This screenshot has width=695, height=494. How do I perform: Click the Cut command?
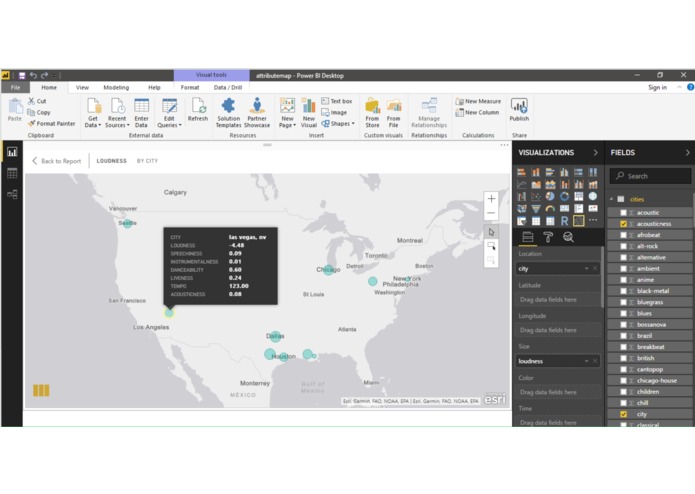(x=37, y=101)
